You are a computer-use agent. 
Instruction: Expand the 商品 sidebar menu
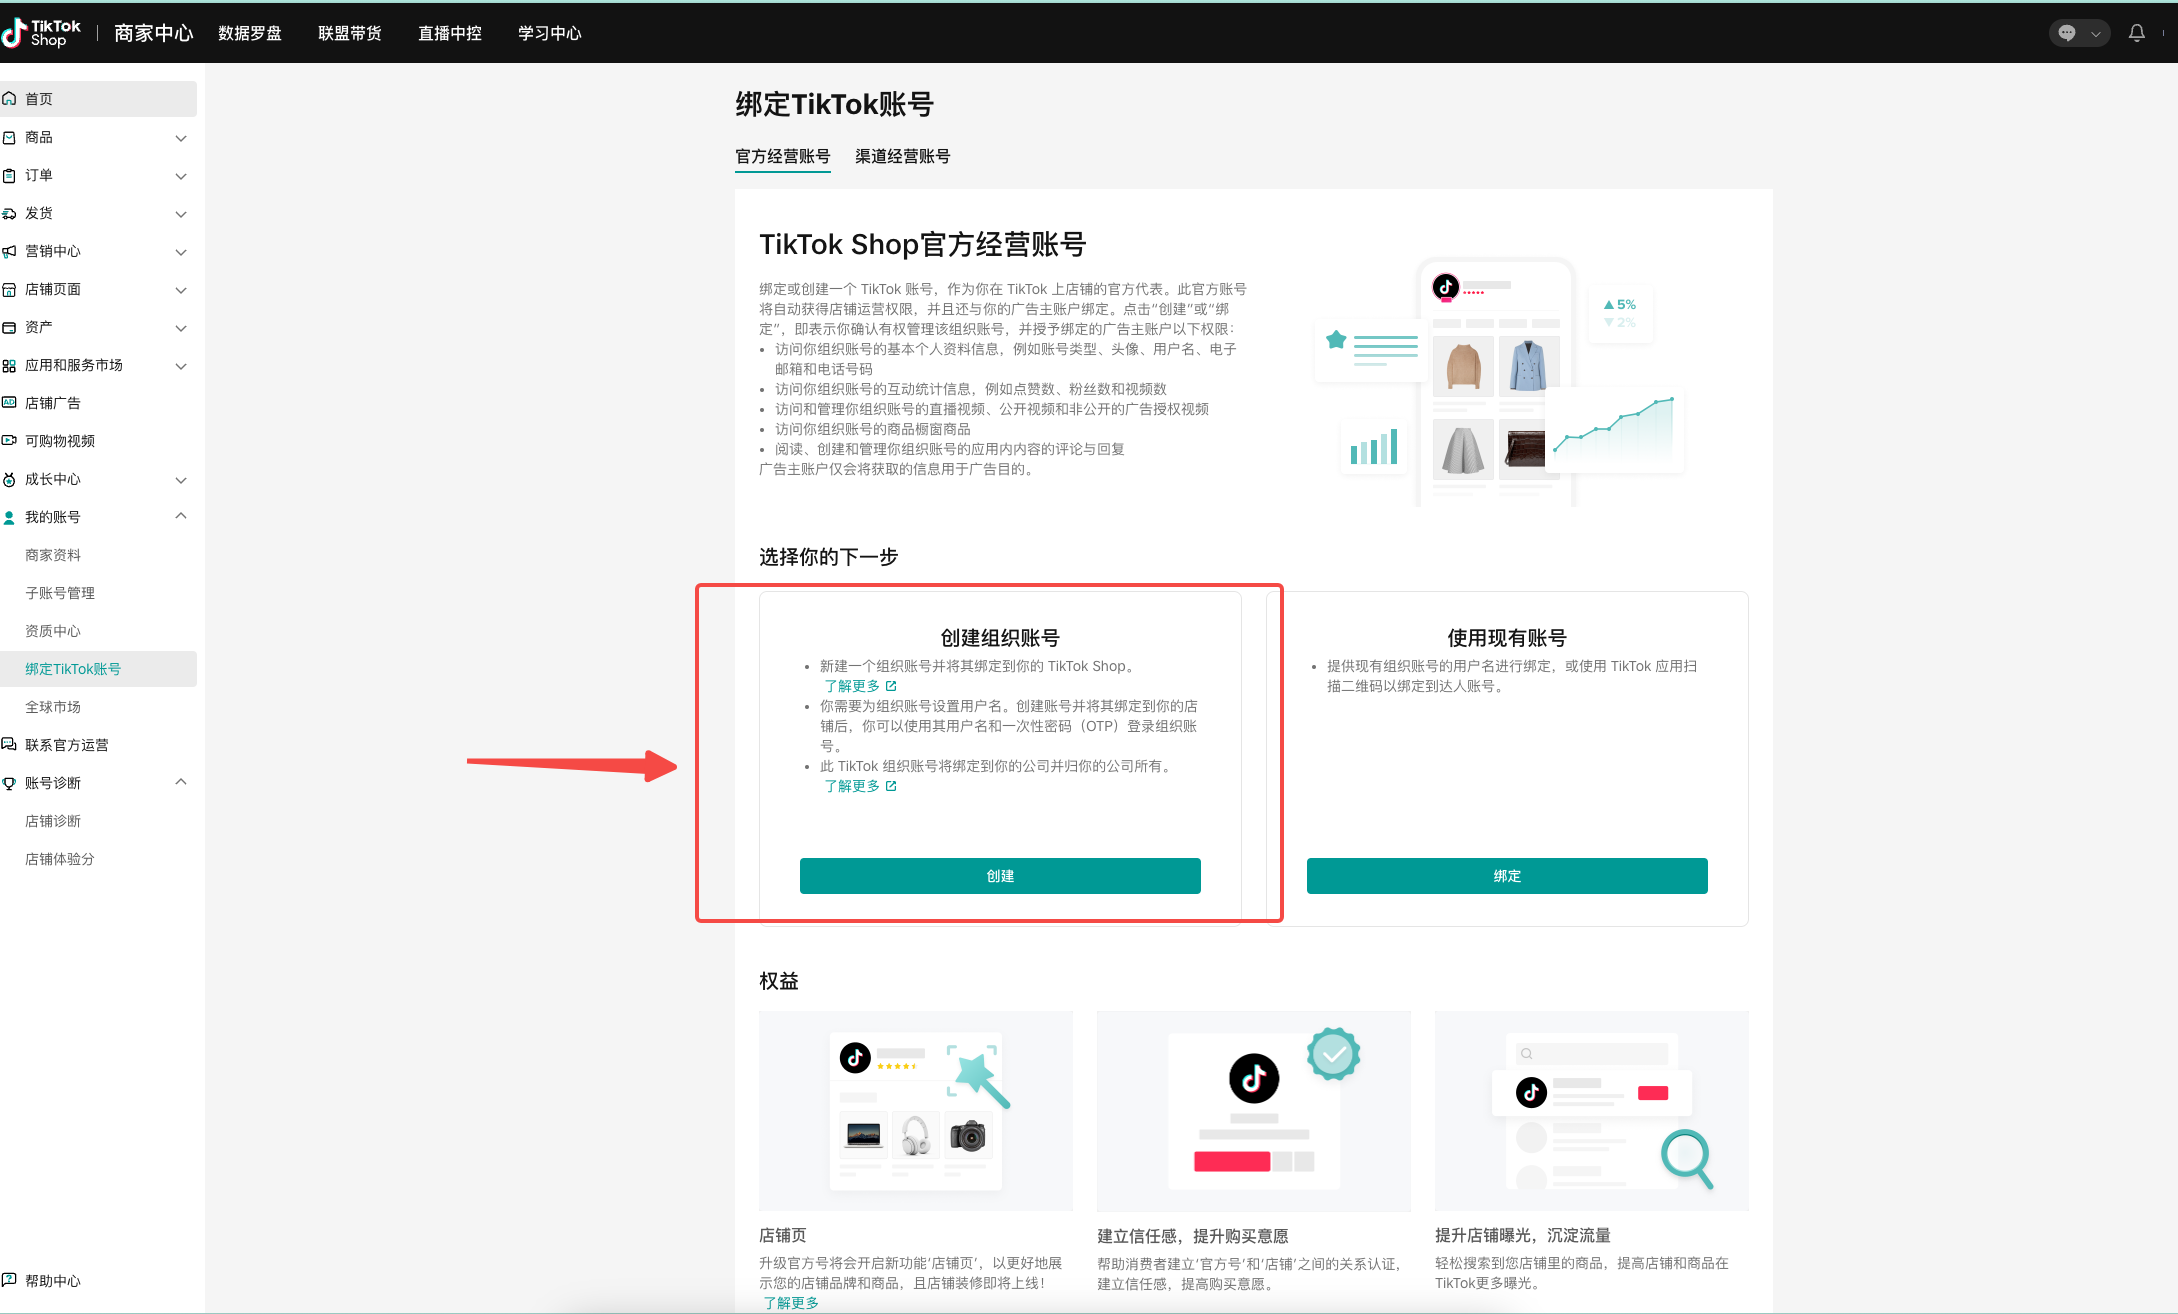tap(181, 138)
